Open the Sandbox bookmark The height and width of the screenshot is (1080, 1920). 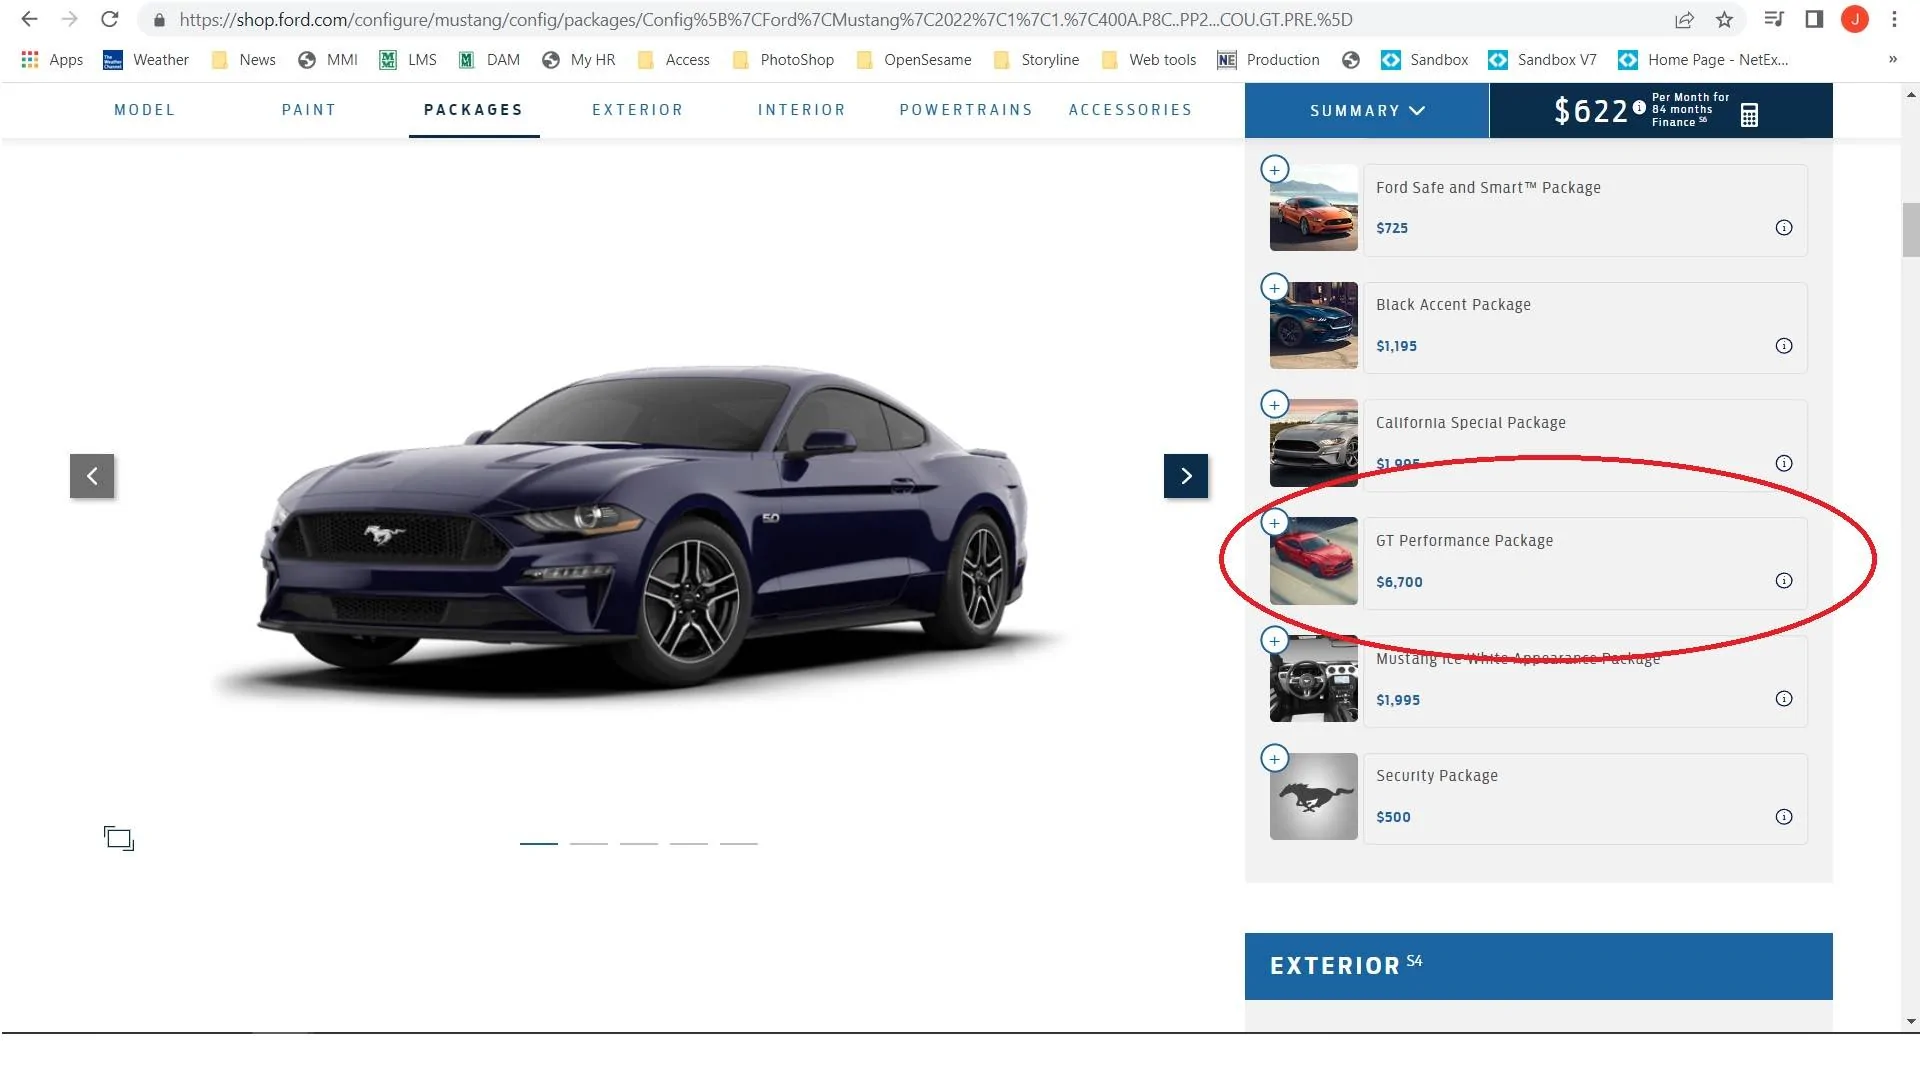pyautogui.click(x=1425, y=60)
